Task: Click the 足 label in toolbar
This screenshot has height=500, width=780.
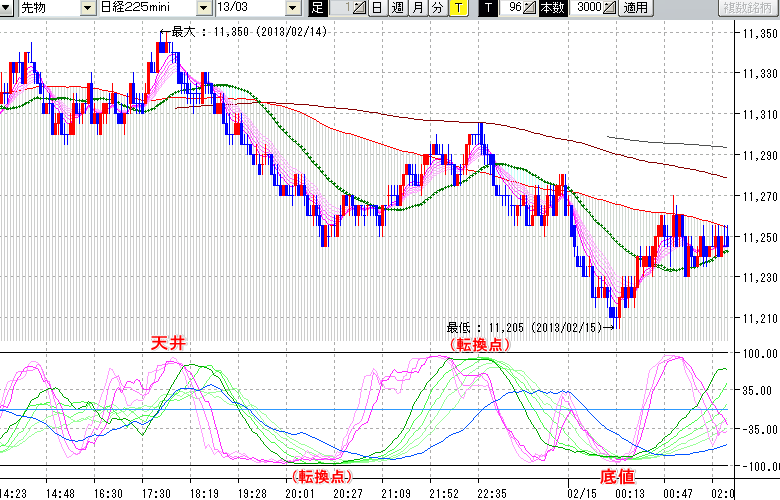Action: pyautogui.click(x=317, y=8)
